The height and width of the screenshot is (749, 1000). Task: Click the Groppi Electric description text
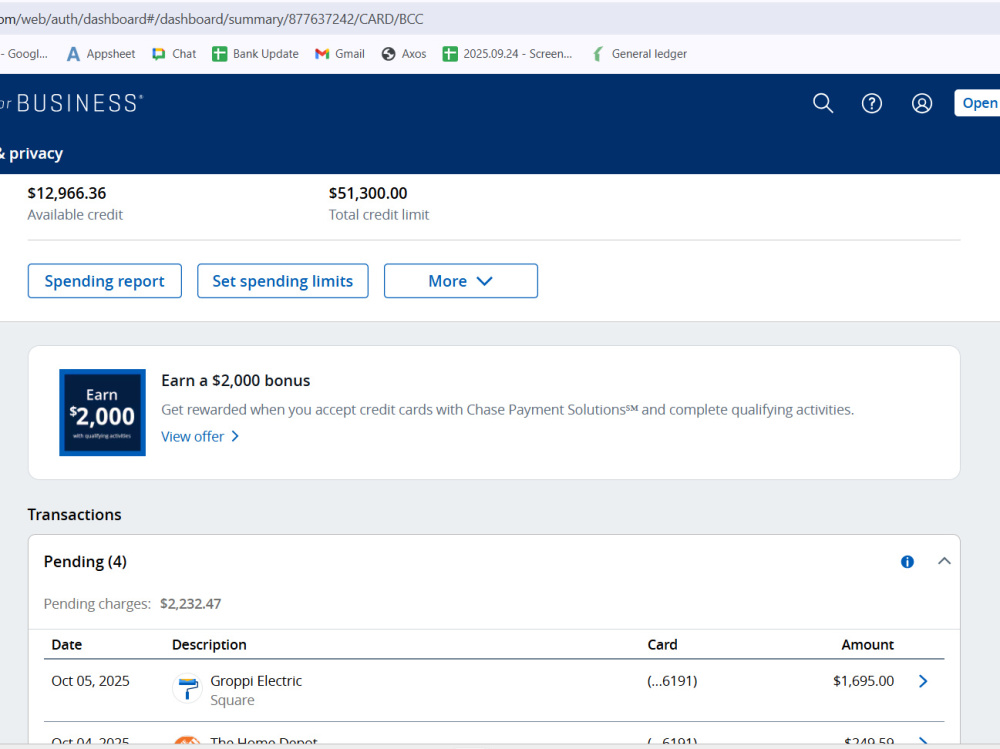pos(256,681)
